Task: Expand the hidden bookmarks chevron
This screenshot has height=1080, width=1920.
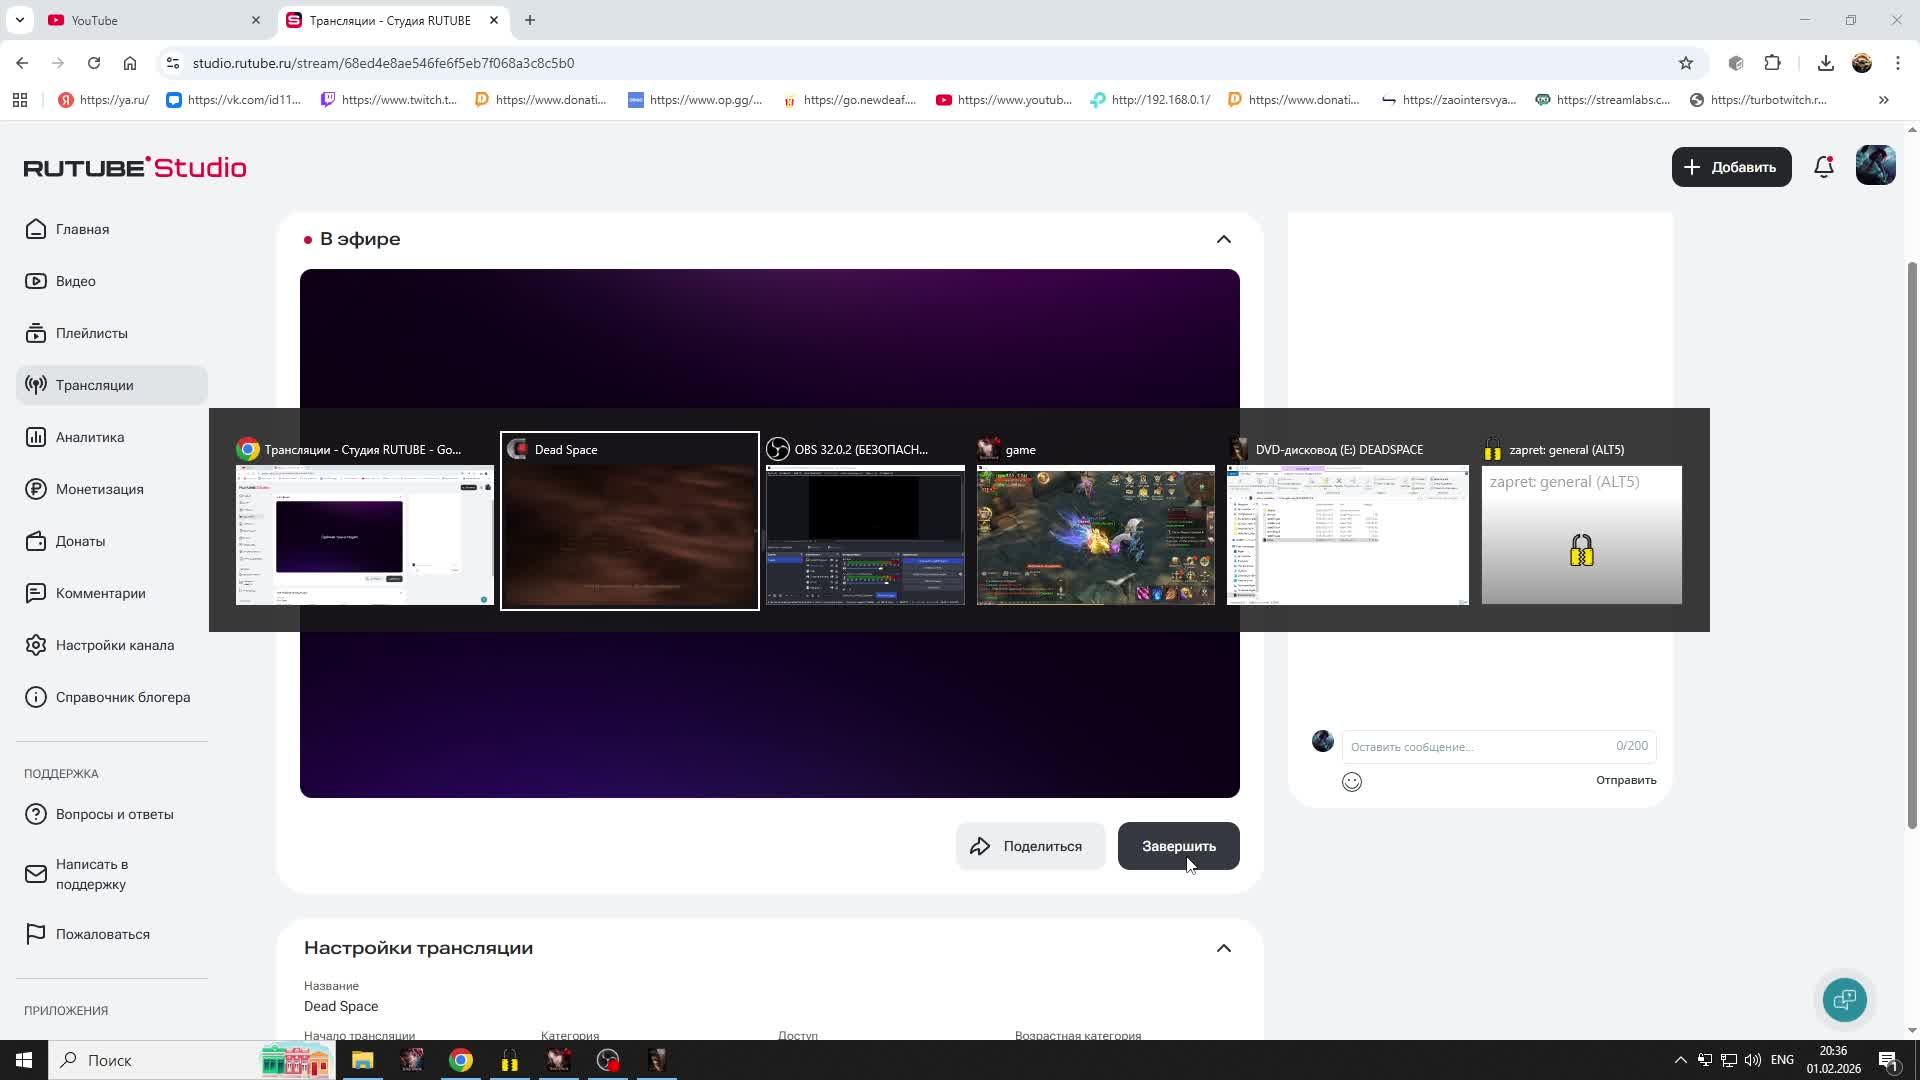Action: (x=1883, y=100)
